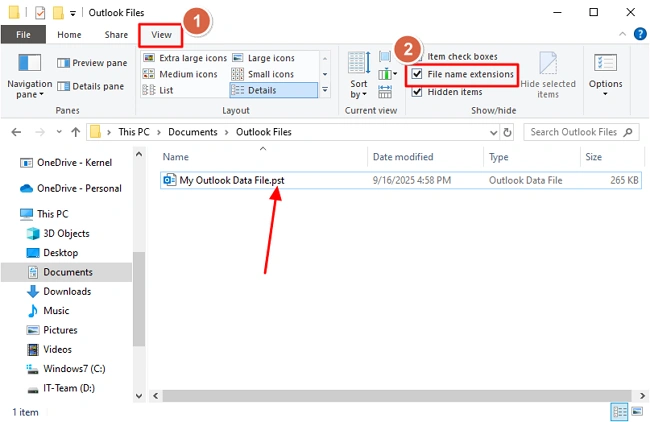Go up one folder level
The height and width of the screenshot is (422, 650).
[75, 132]
